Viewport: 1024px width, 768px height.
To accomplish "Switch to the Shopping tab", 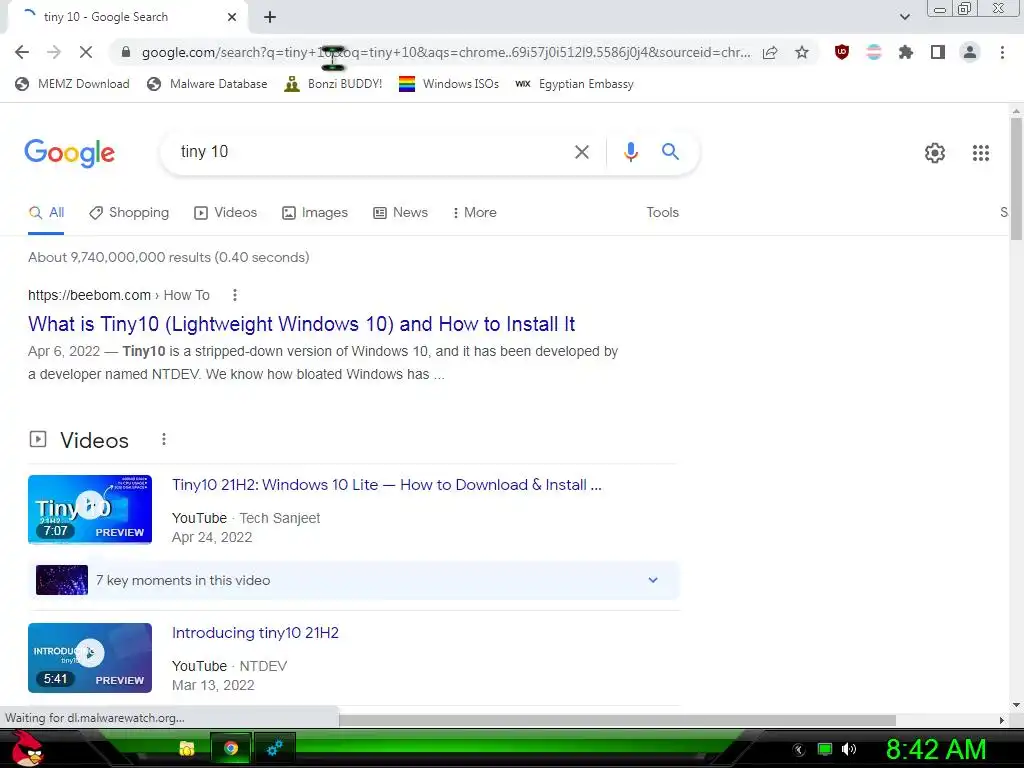I will coord(129,212).
